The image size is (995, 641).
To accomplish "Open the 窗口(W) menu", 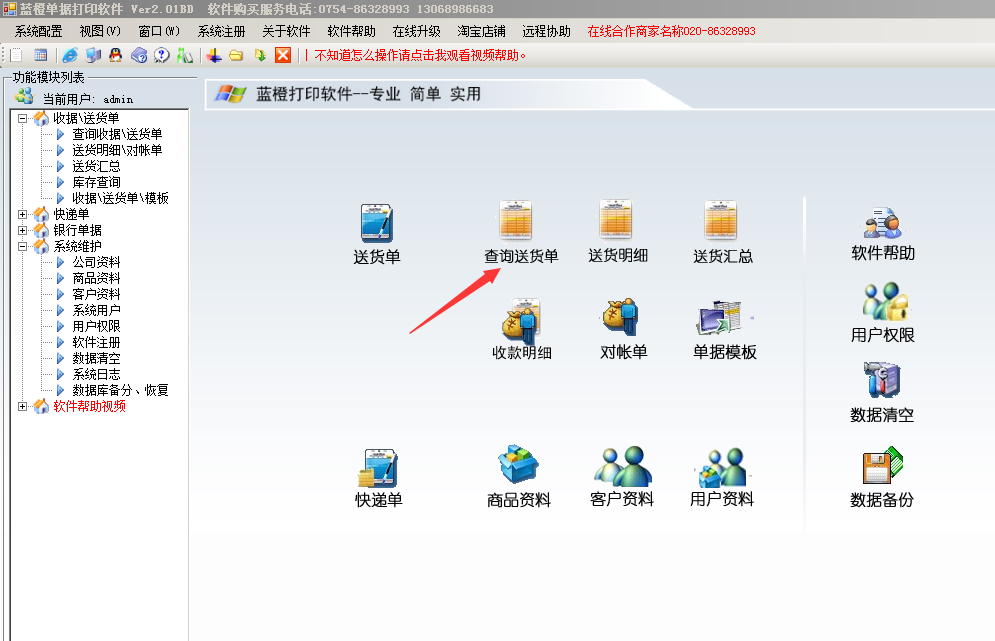I will pyautogui.click(x=159, y=31).
